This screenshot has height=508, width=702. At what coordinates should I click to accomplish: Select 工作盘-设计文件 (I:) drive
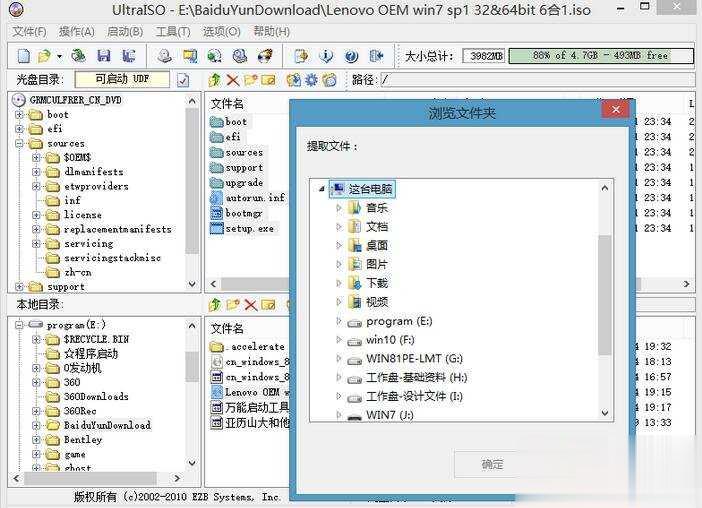tap(414, 396)
